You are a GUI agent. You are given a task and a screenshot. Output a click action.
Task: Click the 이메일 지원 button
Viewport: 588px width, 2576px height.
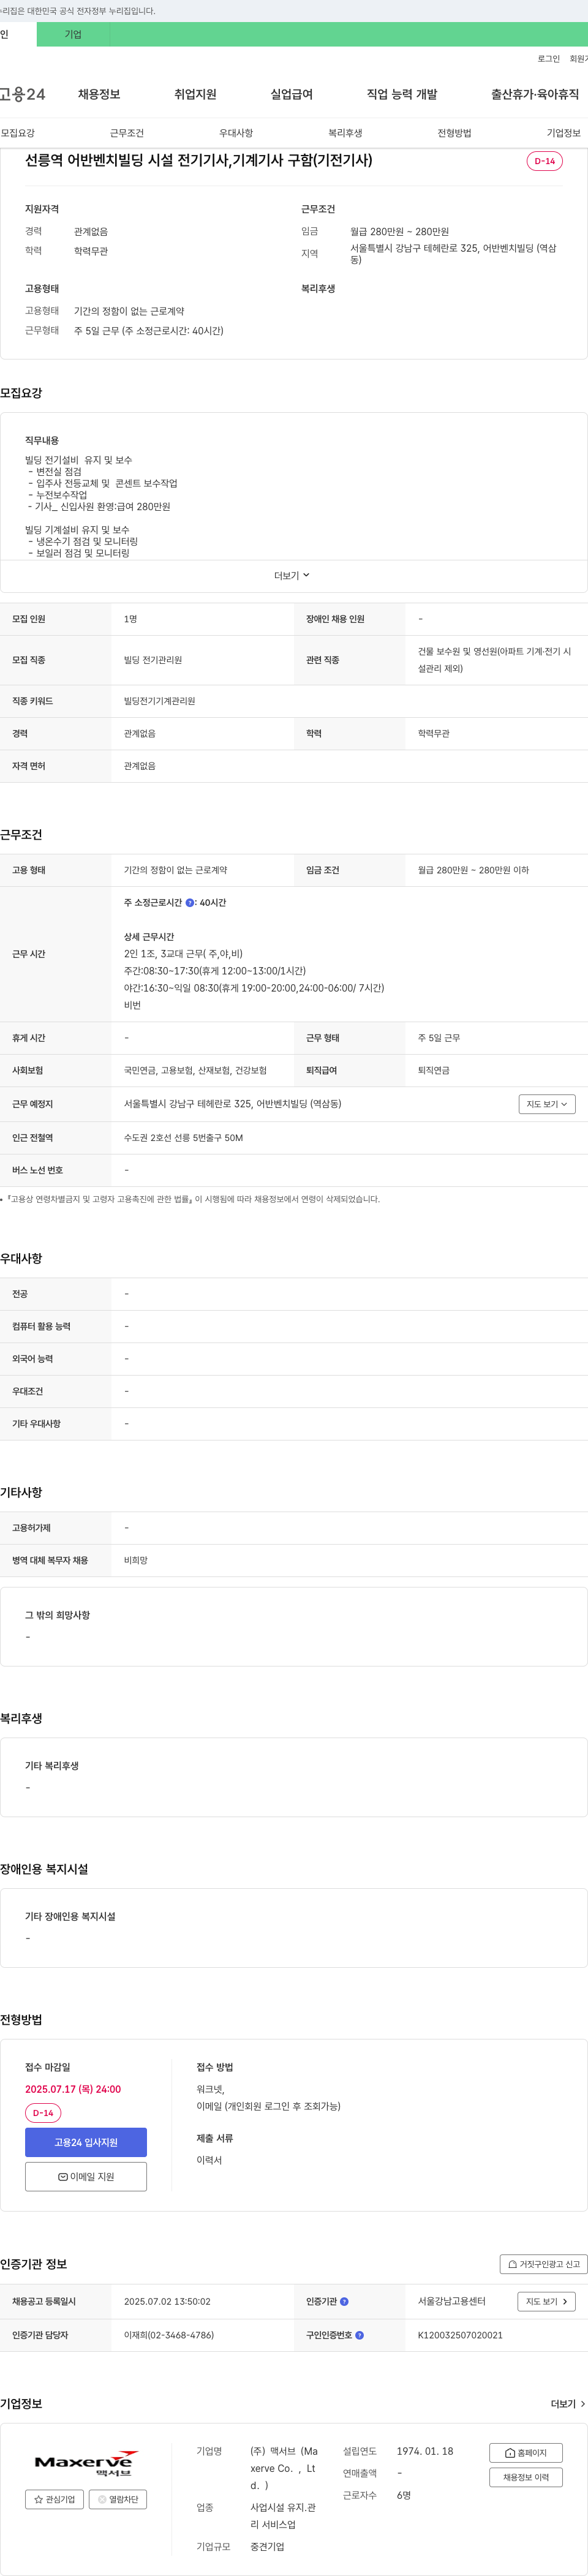86,2176
